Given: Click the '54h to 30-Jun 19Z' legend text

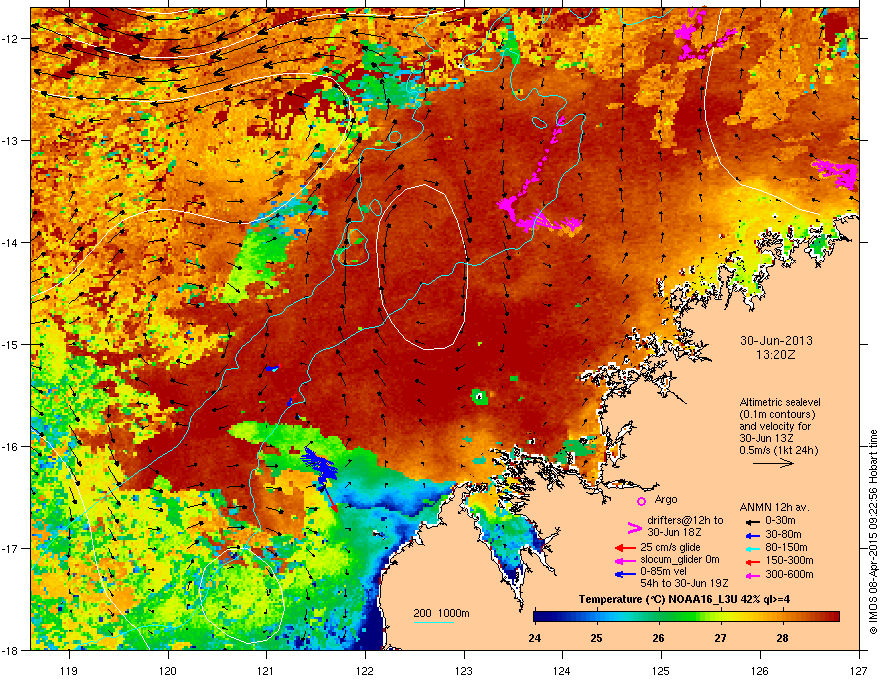Looking at the screenshot, I should [684, 583].
